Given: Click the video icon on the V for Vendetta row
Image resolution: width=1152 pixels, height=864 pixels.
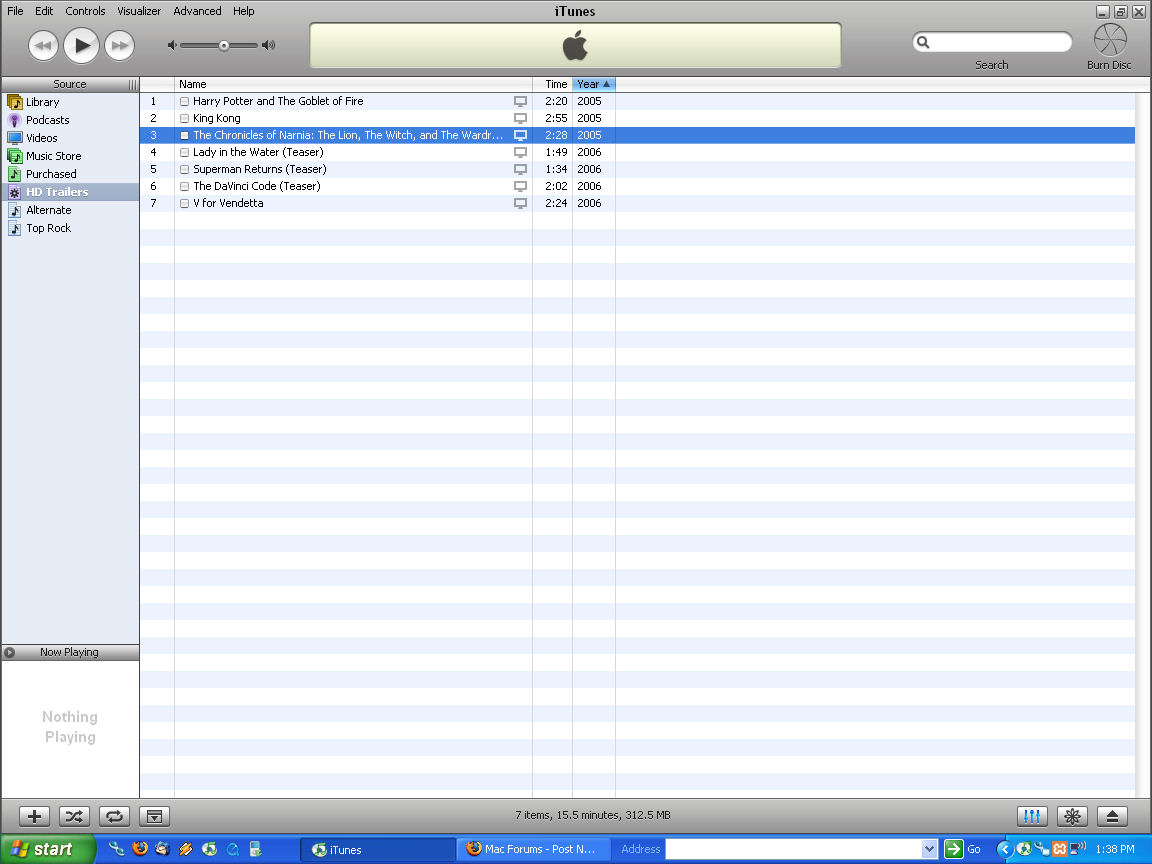Looking at the screenshot, I should [x=520, y=204].
